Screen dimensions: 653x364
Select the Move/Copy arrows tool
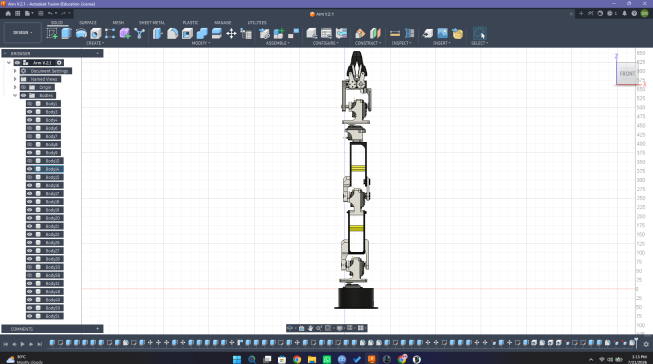[x=231, y=33]
